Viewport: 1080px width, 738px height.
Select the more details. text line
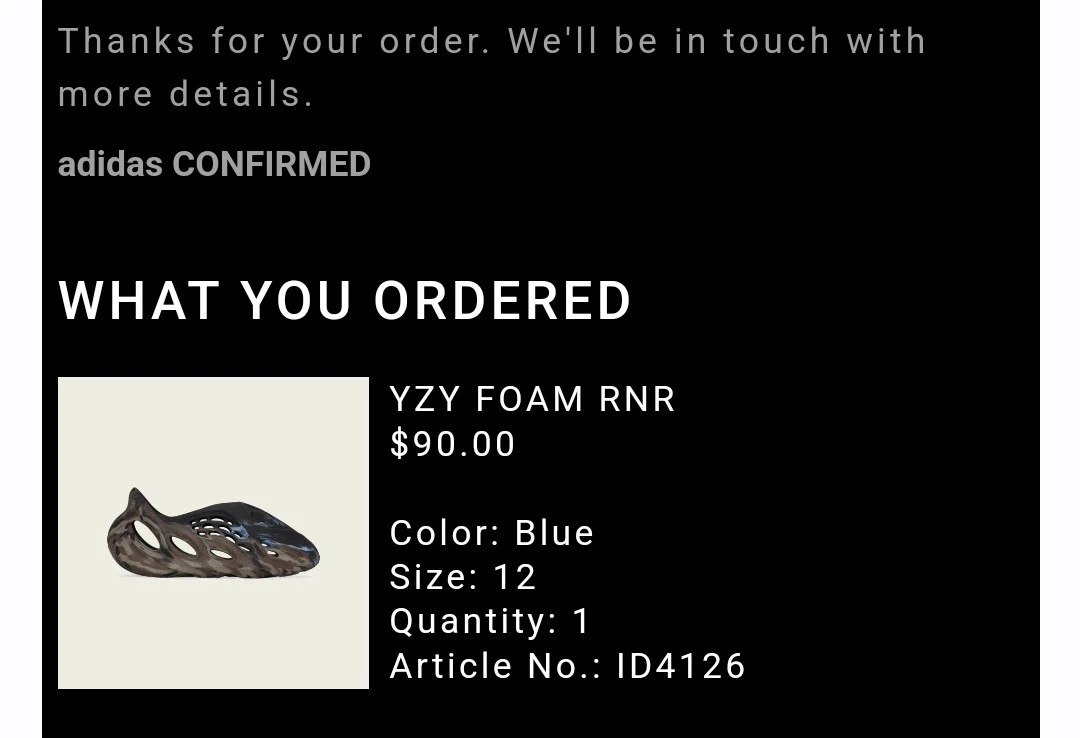[185, 94]
